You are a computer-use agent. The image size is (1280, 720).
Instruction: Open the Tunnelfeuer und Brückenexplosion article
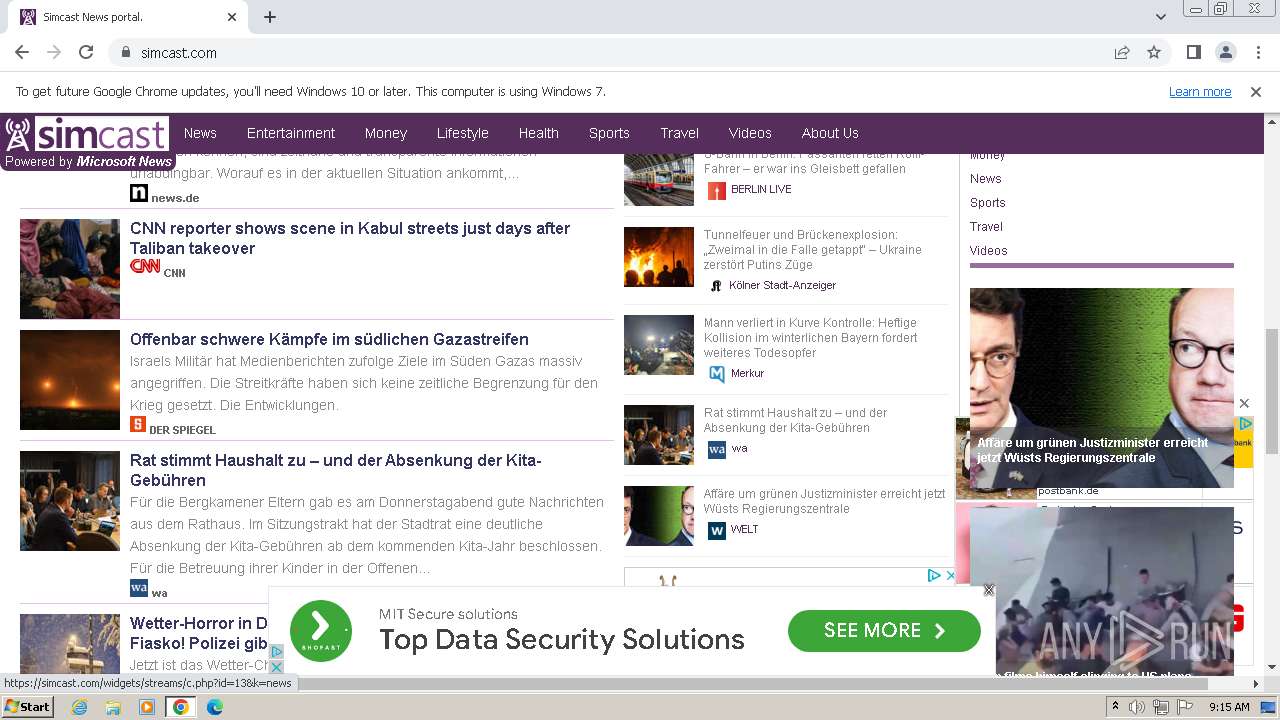click(813, 249)
